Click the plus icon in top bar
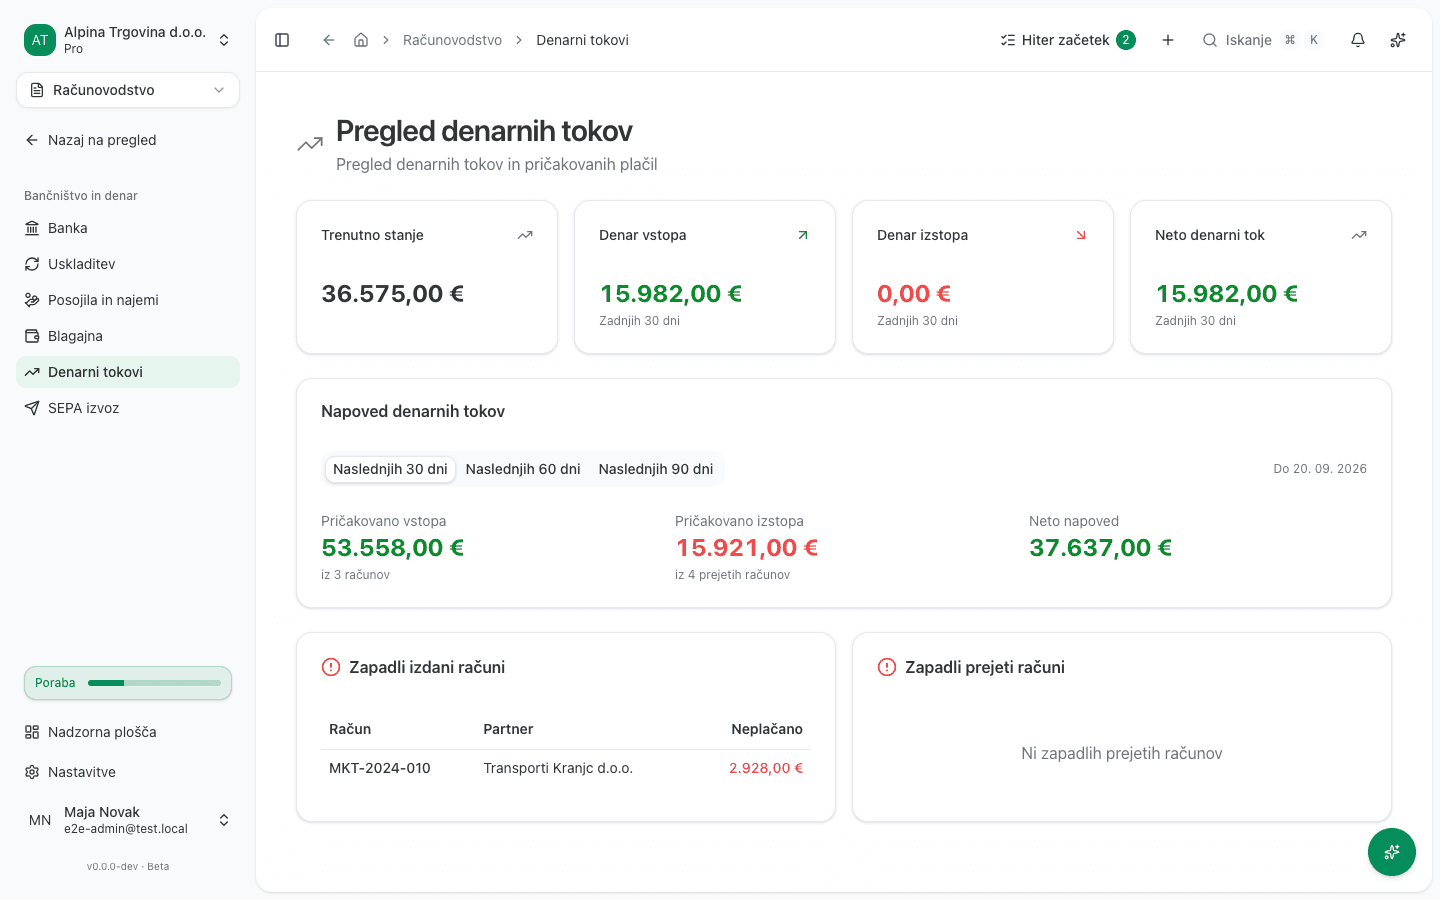 (1168, 40)
